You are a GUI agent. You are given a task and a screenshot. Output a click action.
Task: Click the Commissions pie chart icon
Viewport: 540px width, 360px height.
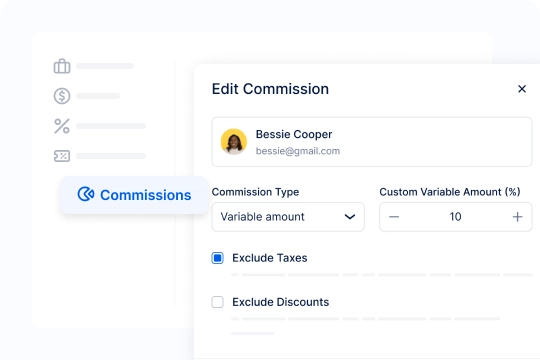tap(86, 194)
